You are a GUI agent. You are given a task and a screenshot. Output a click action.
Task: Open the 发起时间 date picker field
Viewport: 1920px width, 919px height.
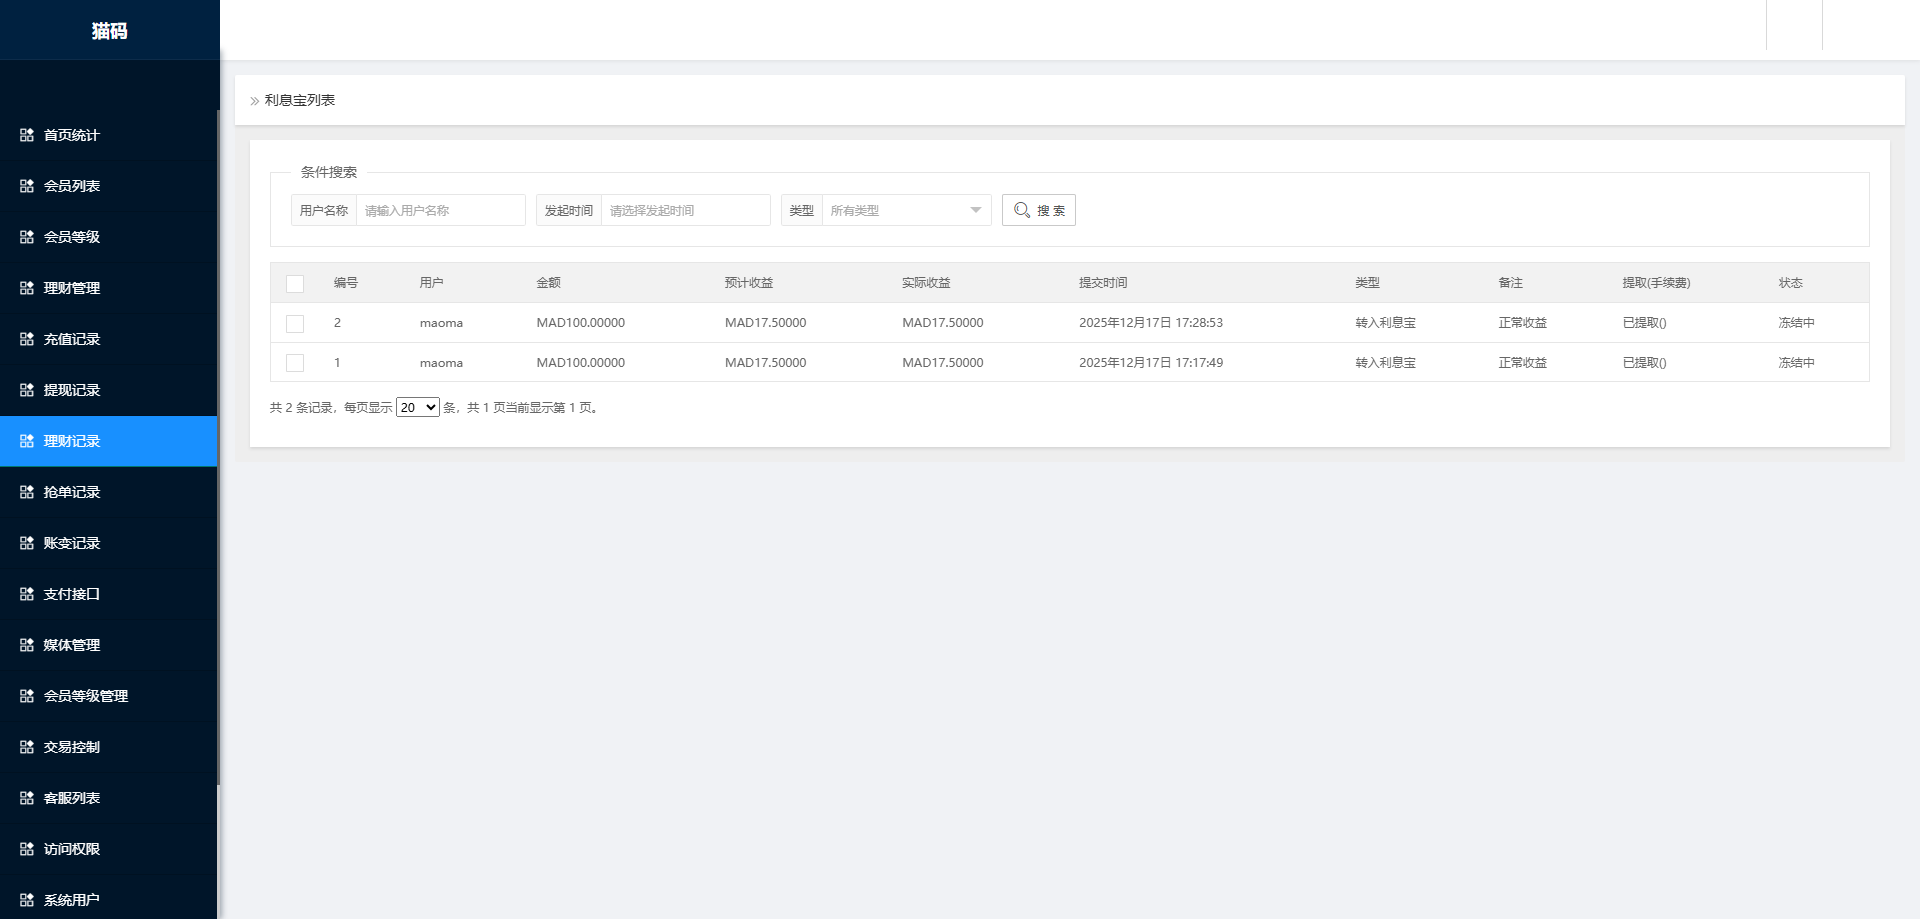(x=685, y=210)
